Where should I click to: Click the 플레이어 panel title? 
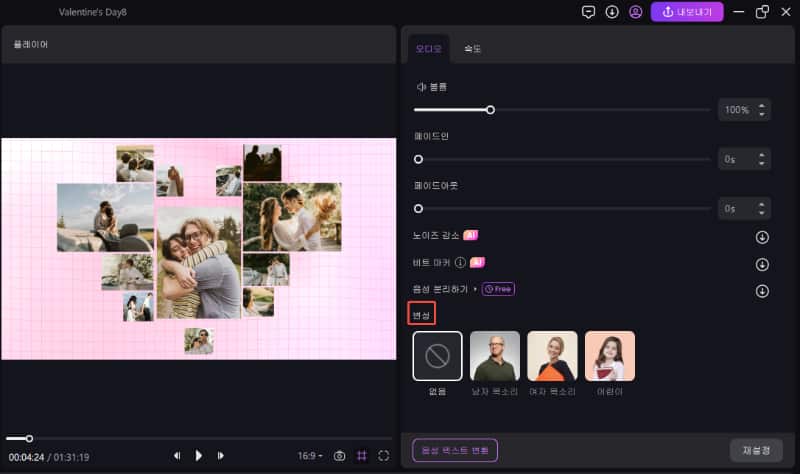[x=31, y=44]
